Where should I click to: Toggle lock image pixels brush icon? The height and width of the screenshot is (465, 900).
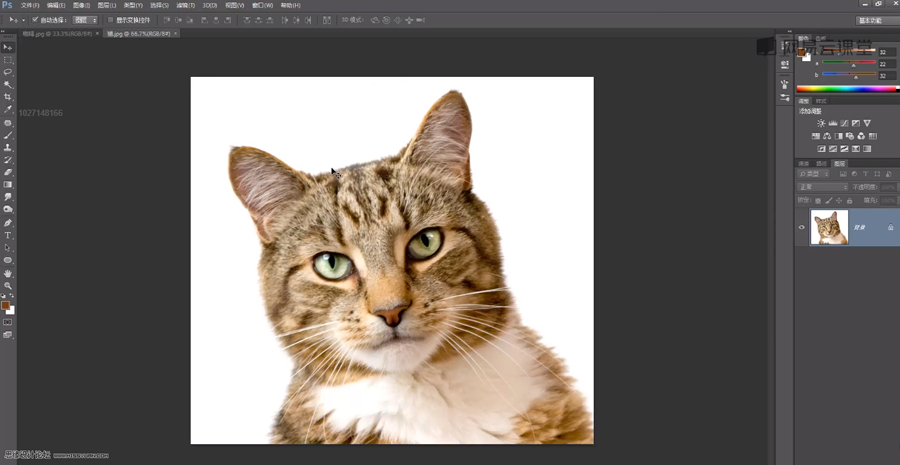(828, 200)
